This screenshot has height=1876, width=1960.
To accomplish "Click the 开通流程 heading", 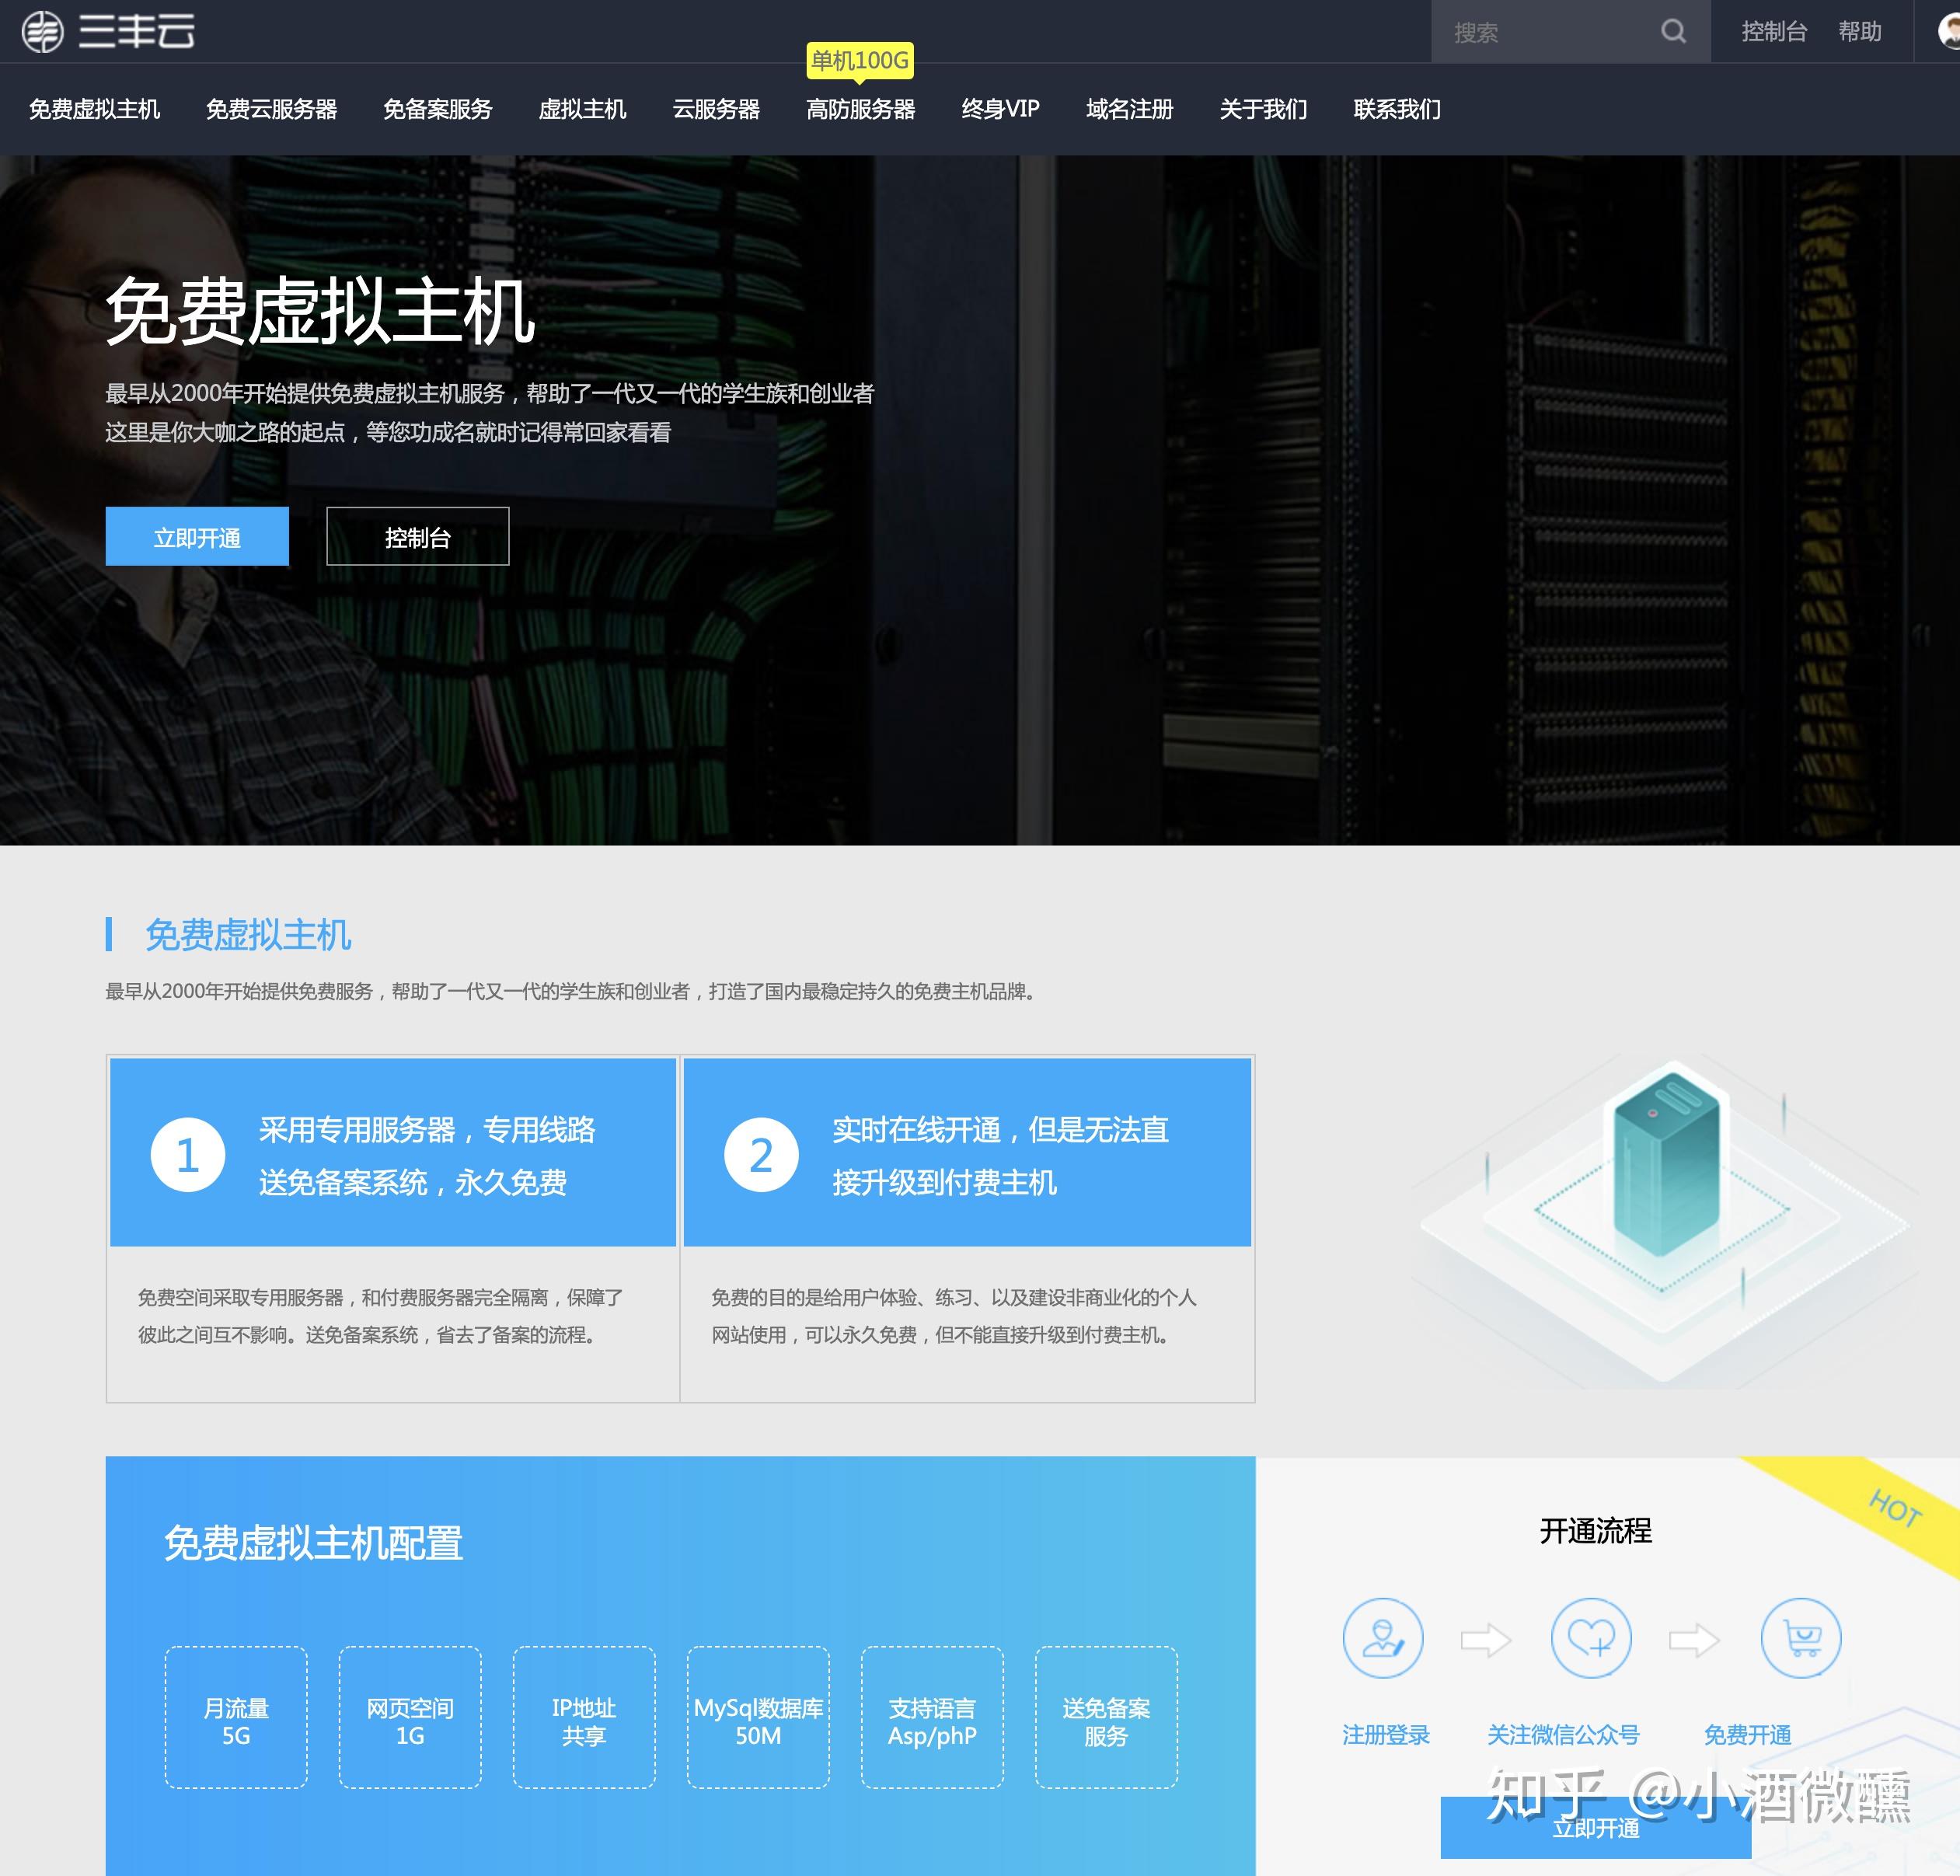I will 1596,1531.
